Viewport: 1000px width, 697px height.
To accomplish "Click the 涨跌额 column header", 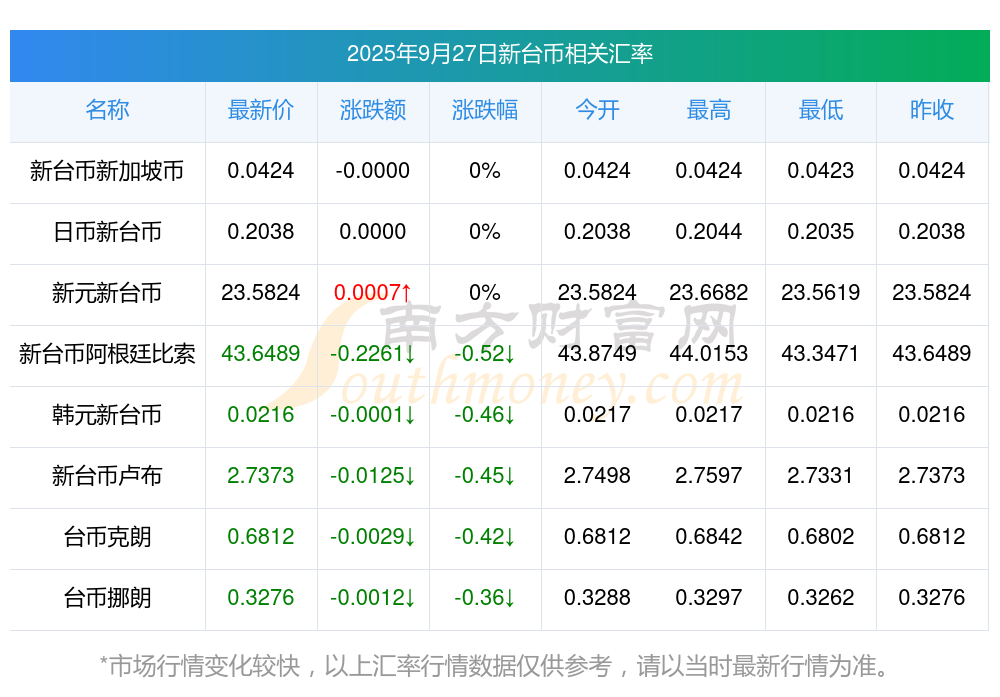I will 373,110.
